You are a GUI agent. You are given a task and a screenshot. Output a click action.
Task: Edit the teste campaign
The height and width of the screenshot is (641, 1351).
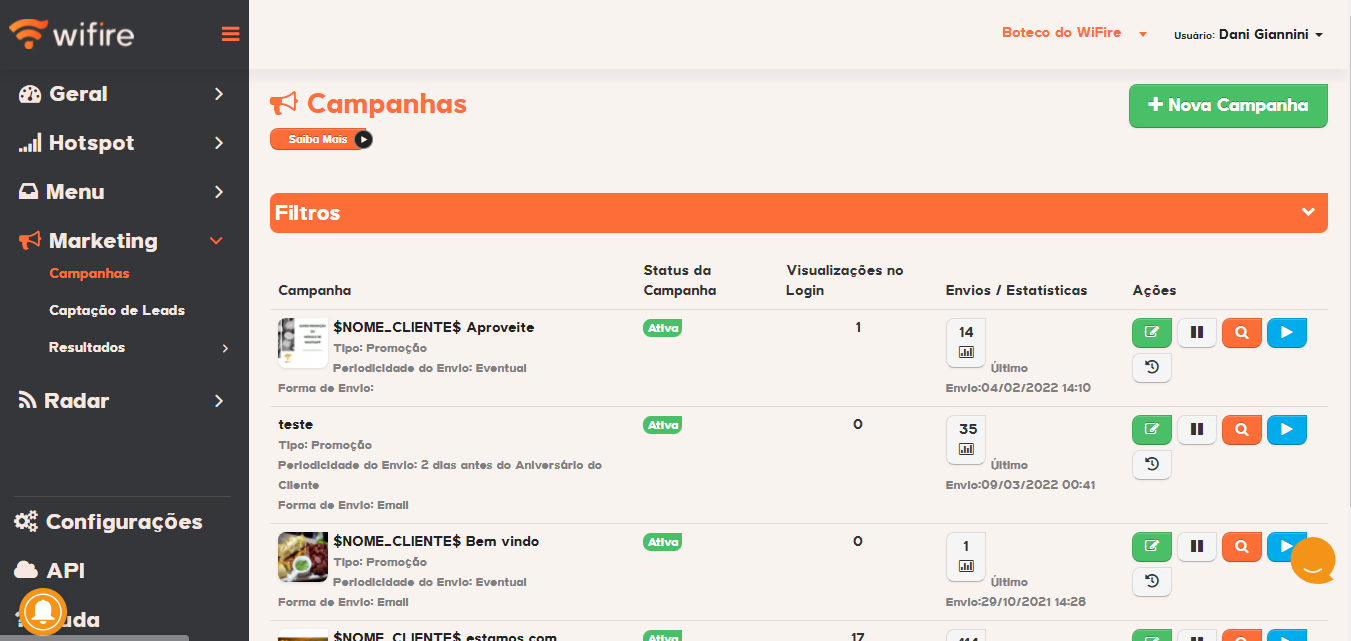point(1152,430)
